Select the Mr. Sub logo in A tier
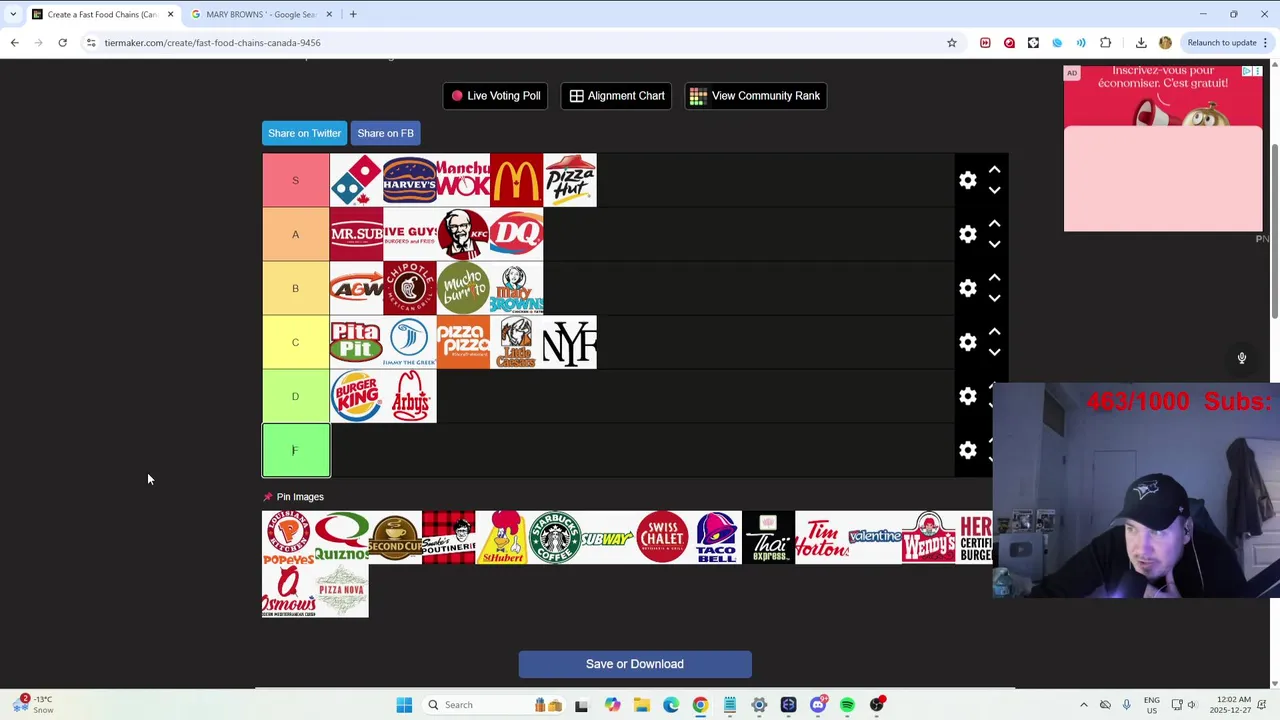Screen dimensions: 1280x720 pyautogui.click(x=357, y=234)
